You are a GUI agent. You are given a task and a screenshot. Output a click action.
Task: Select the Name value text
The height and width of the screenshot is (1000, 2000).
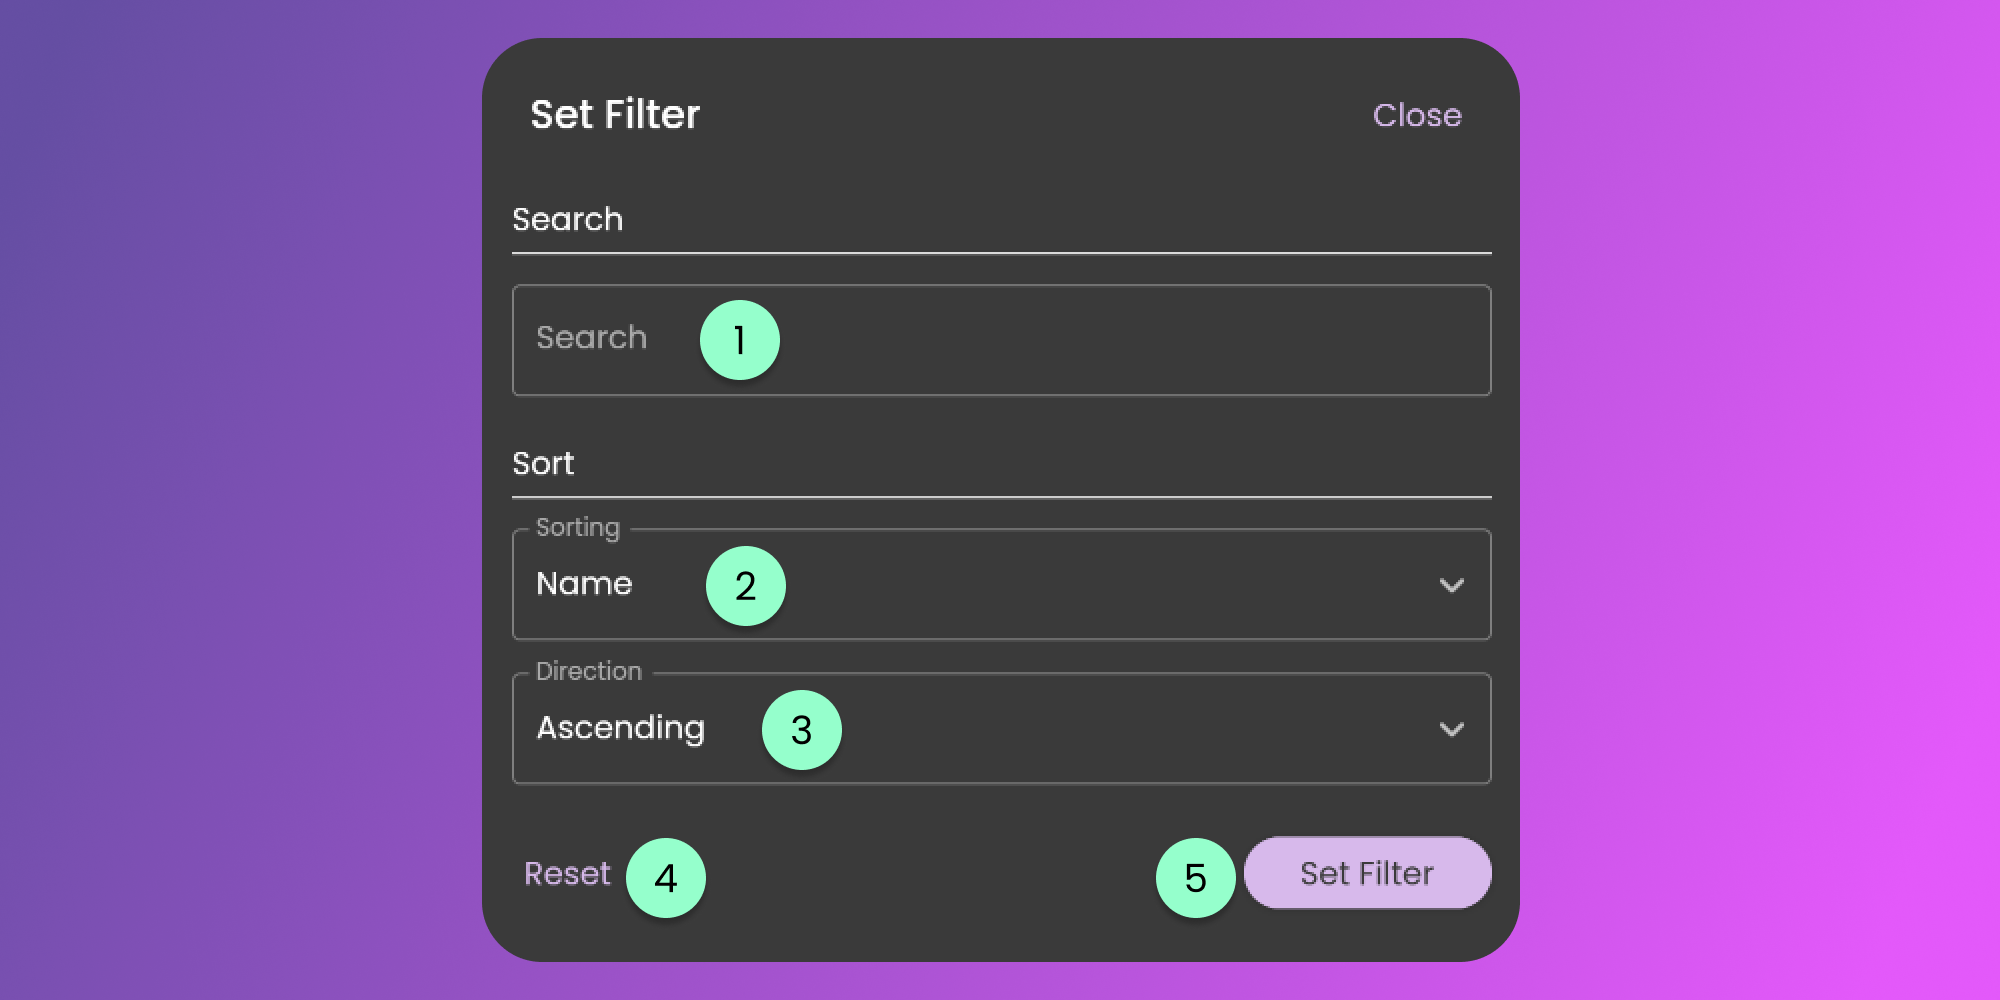[584, 584]
